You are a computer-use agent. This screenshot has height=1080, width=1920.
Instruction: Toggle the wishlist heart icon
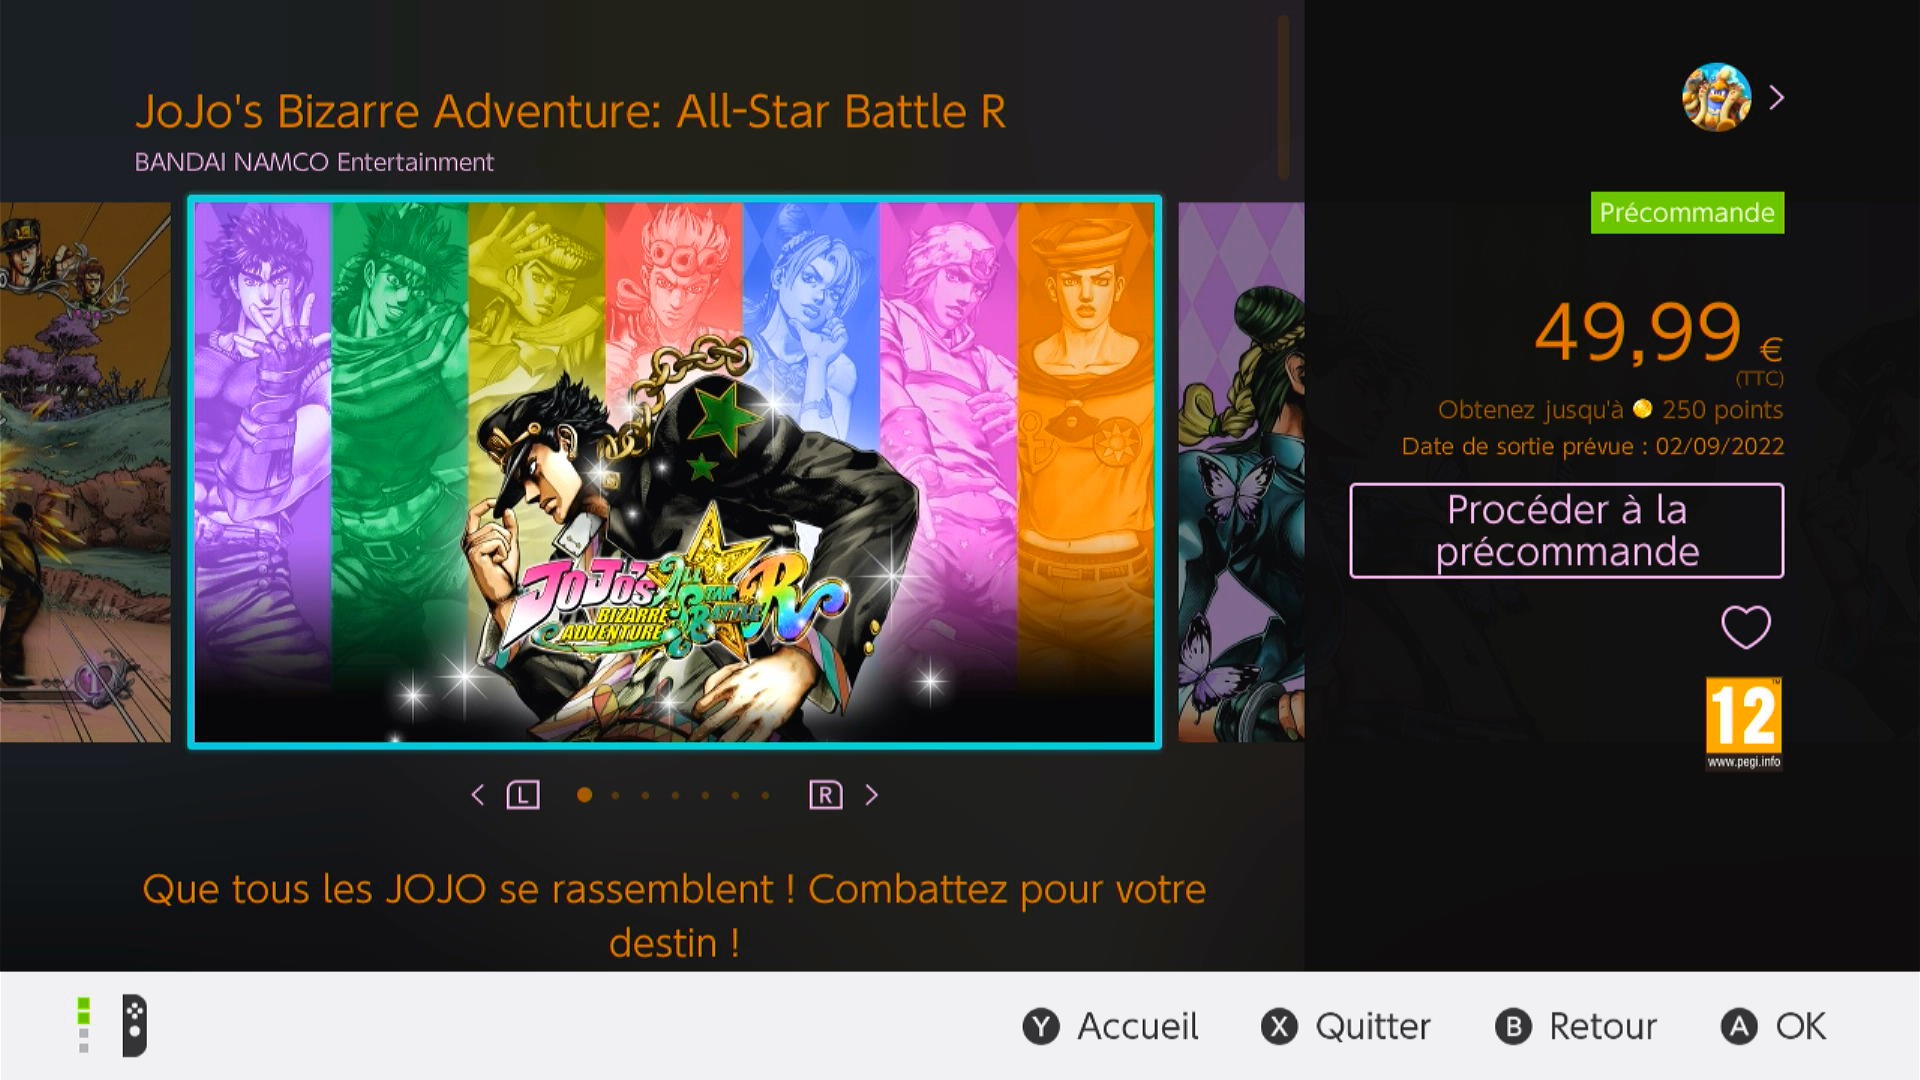[x=1746, y=627]
